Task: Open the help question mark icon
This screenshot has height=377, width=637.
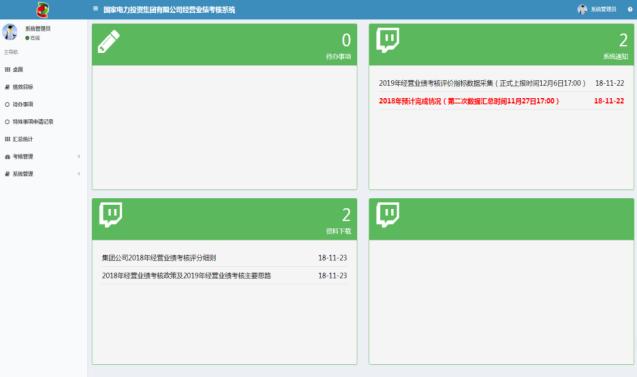Action: (630, 9)
